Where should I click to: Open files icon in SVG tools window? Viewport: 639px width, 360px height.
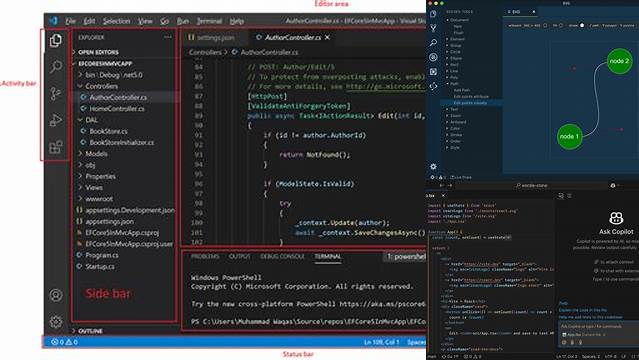tap(433, 14)
